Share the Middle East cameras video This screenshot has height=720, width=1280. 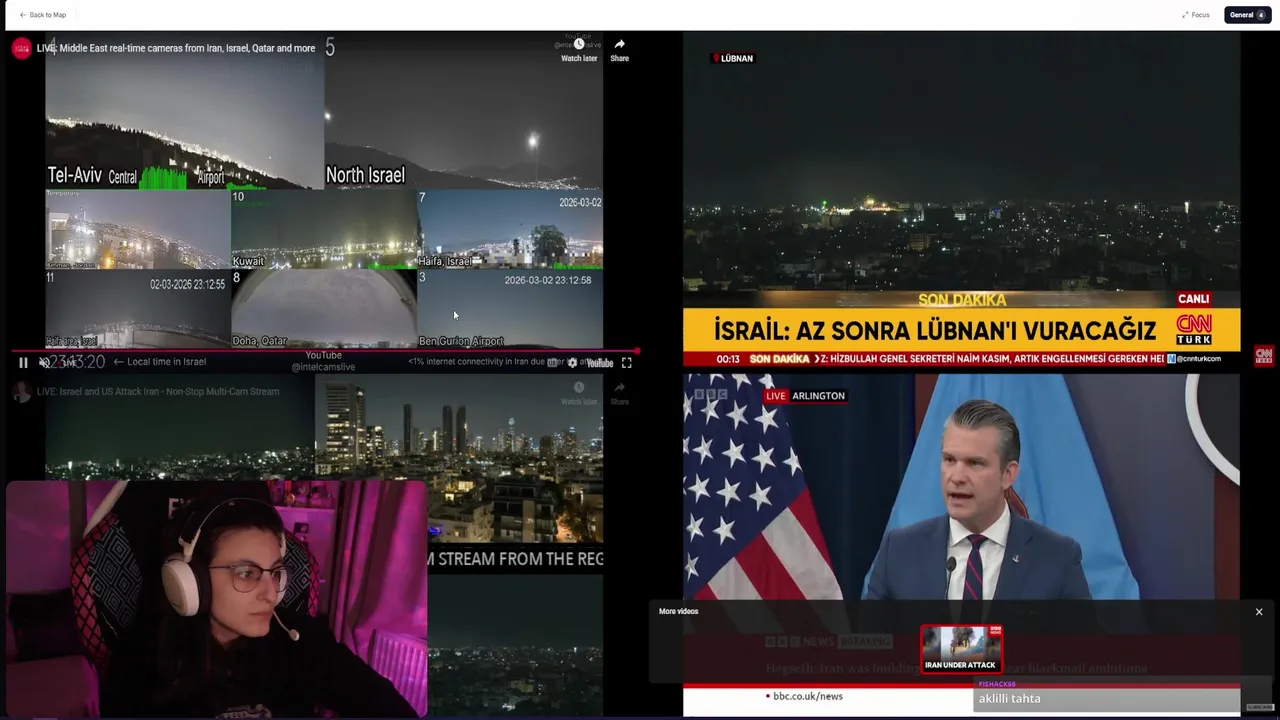[x=620, y=50]
